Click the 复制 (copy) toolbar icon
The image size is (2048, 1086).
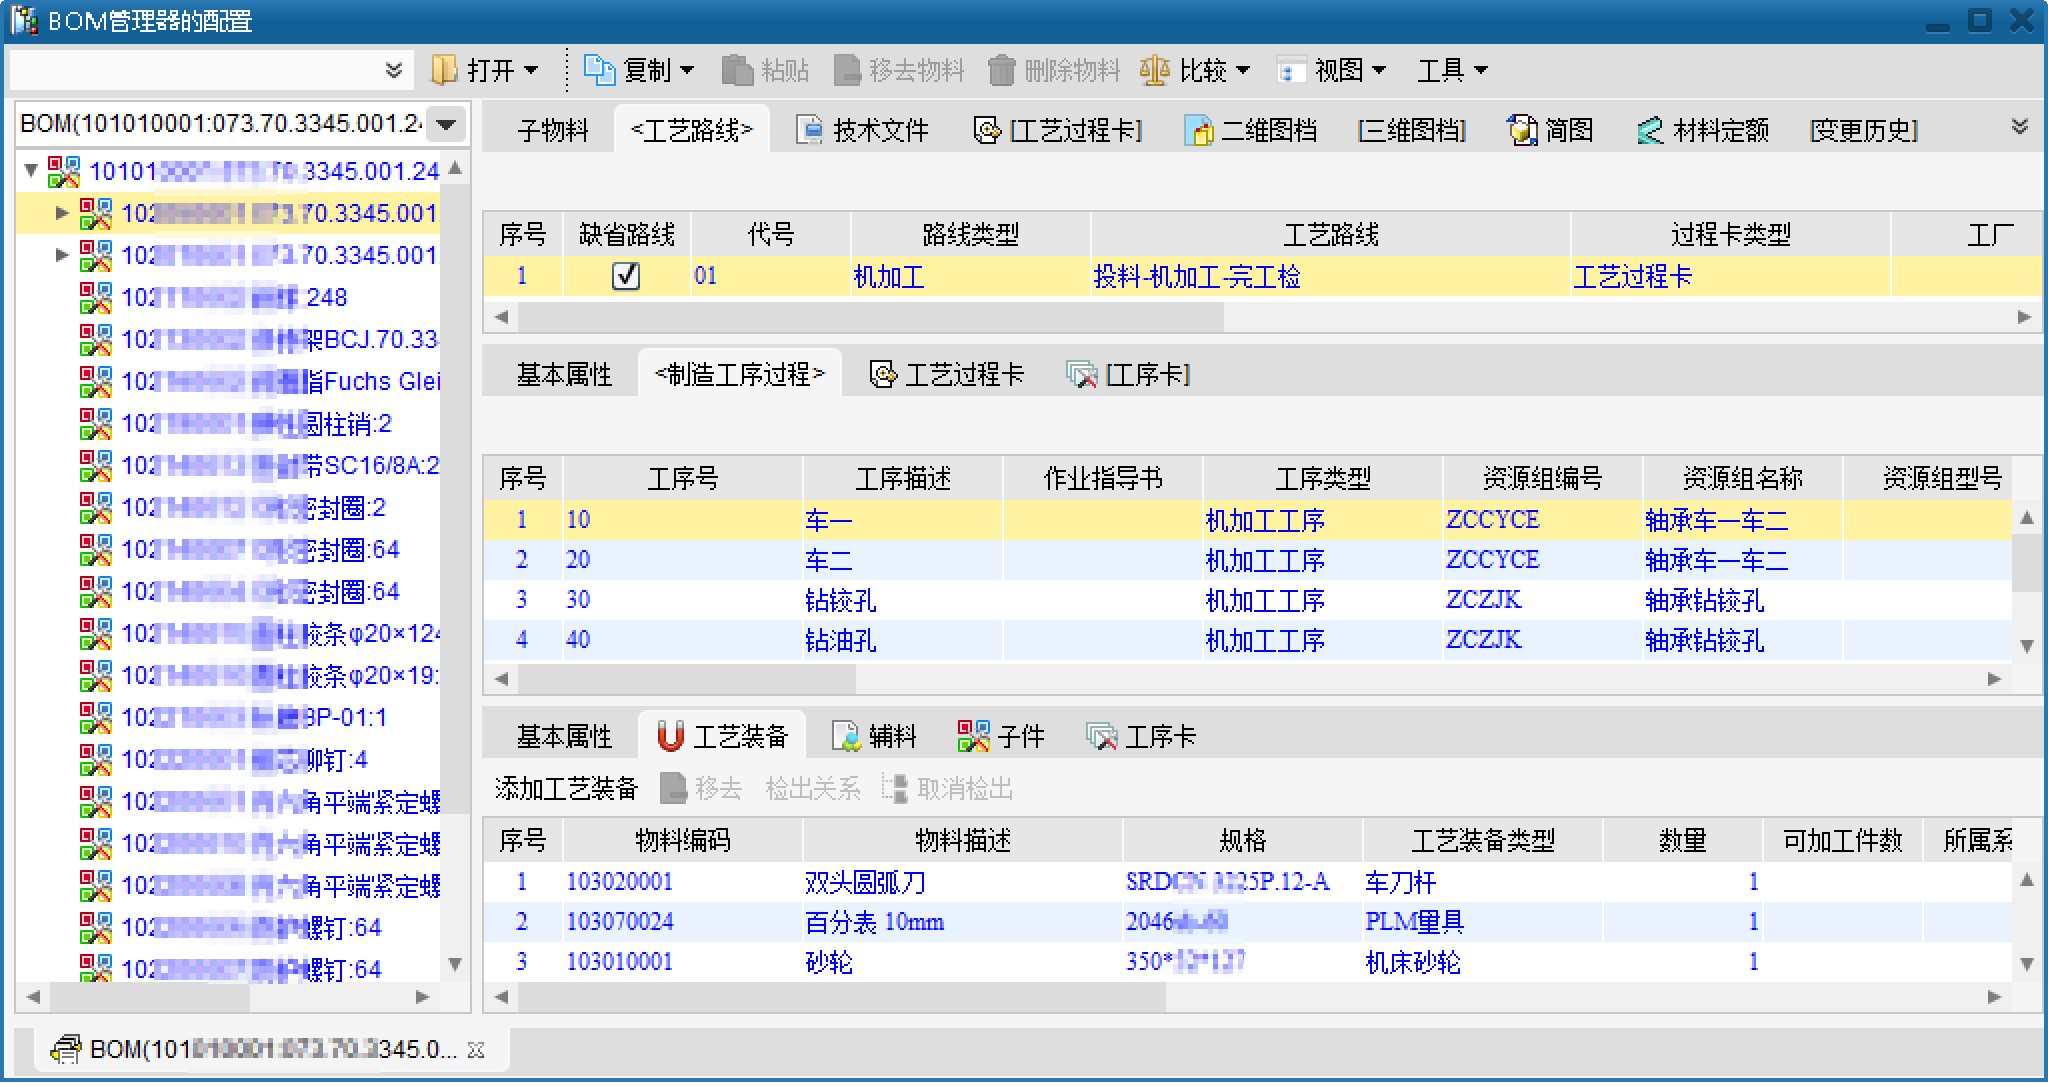(599, 70)
